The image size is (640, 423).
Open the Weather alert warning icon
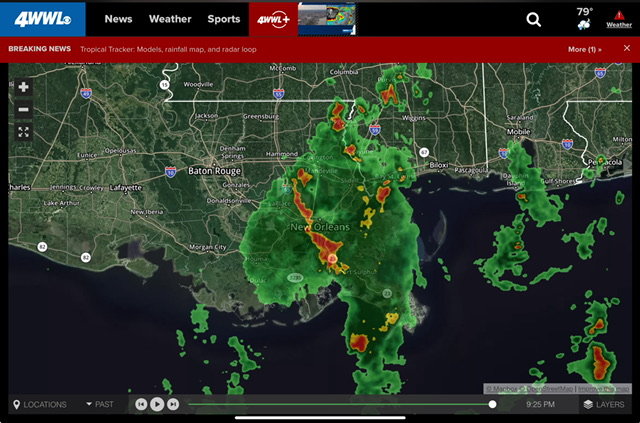coord(619,19)
